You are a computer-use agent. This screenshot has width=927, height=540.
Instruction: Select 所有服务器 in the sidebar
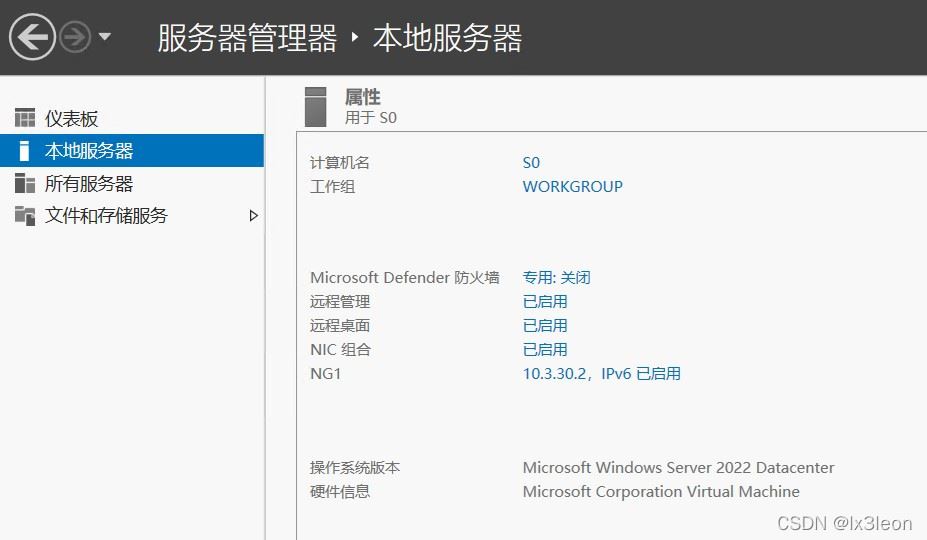coord(89,184)
